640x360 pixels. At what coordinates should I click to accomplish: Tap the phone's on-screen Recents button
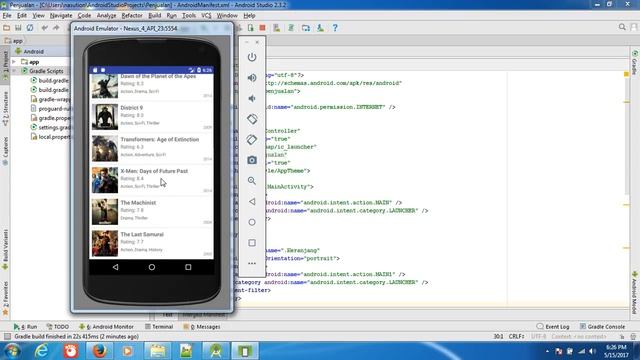188,267
